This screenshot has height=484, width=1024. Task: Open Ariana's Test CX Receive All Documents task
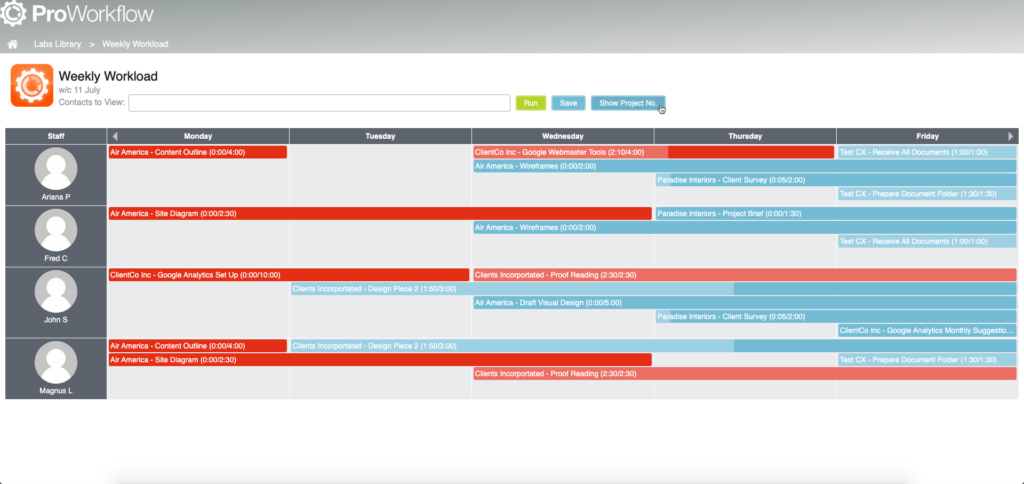(x=927, y=152)
